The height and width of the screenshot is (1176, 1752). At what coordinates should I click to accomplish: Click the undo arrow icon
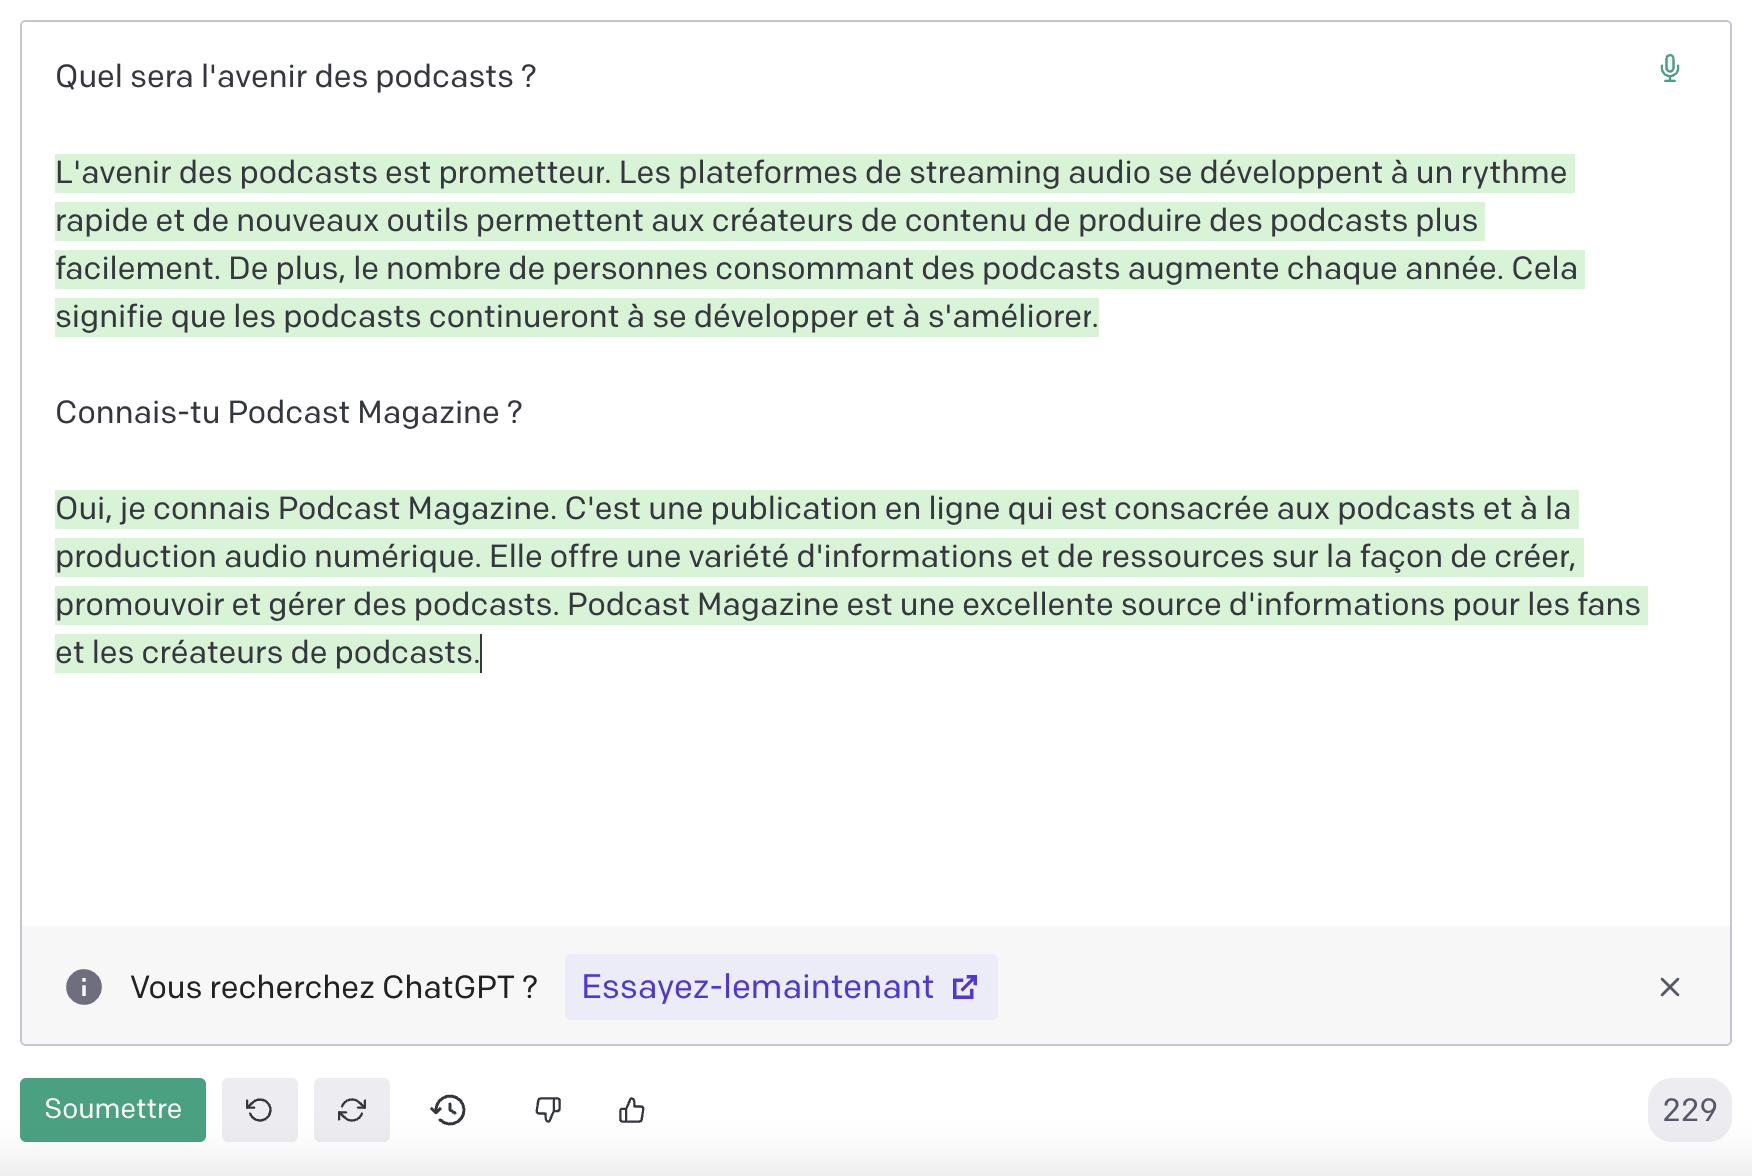[259, 1109]
